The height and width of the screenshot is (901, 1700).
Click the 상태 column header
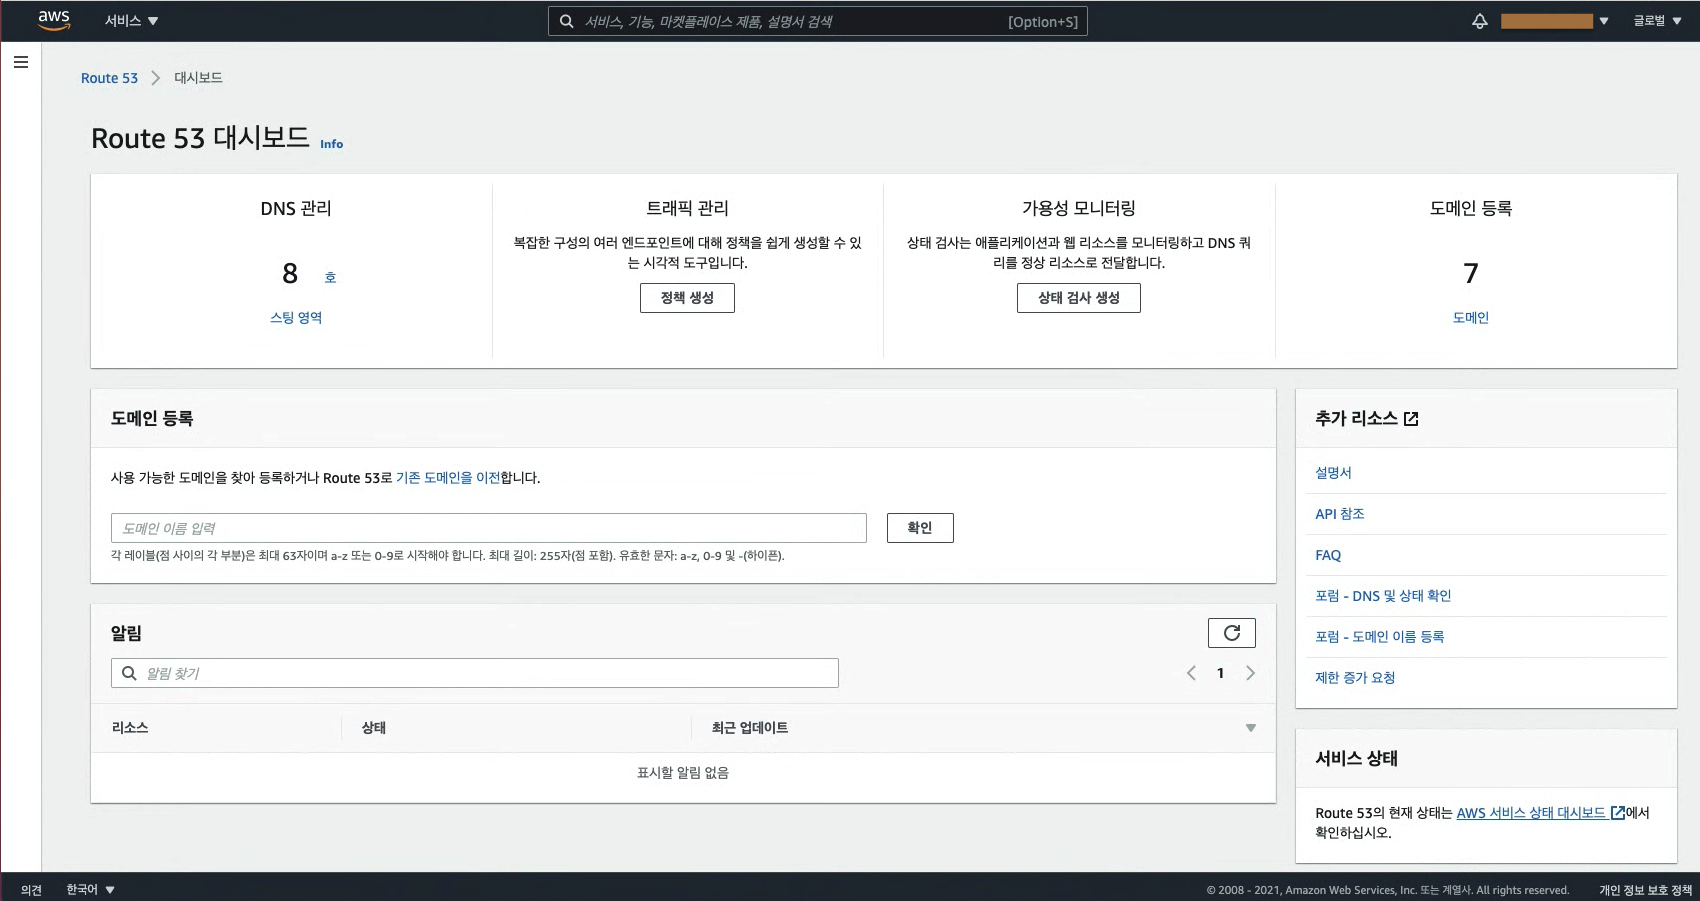click(373, 728)
